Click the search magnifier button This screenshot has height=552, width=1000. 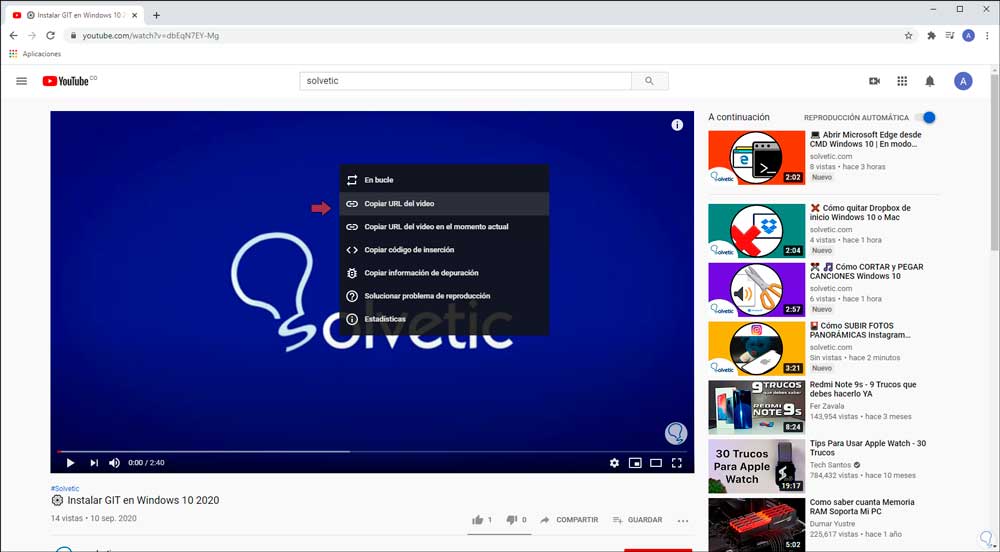(649, 81)
